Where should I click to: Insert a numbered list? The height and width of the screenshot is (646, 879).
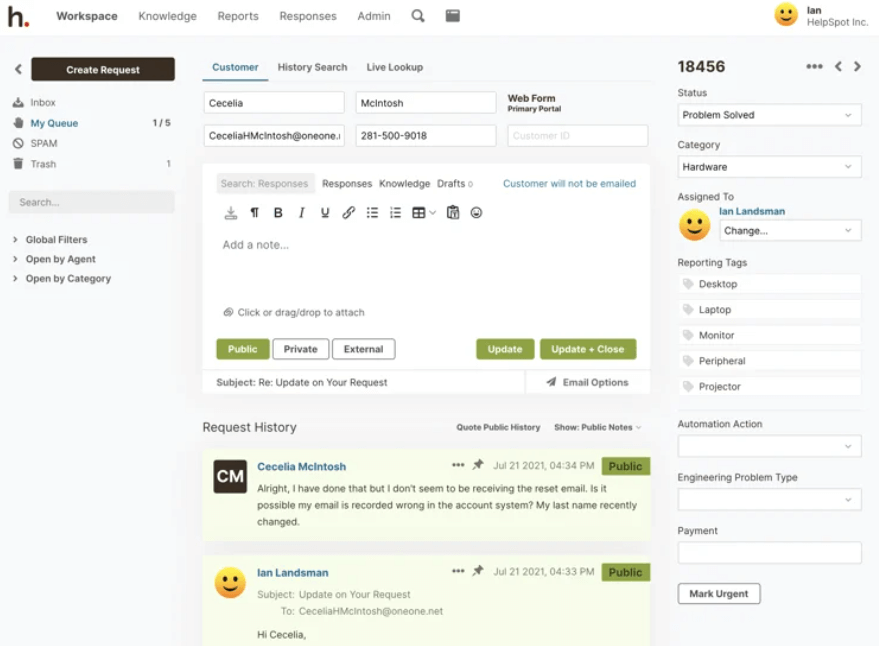pos(396,213)
